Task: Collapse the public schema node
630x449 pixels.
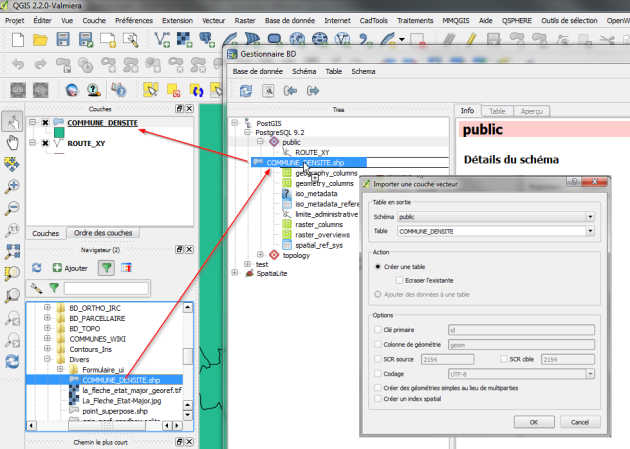Action: pos(260,141)
